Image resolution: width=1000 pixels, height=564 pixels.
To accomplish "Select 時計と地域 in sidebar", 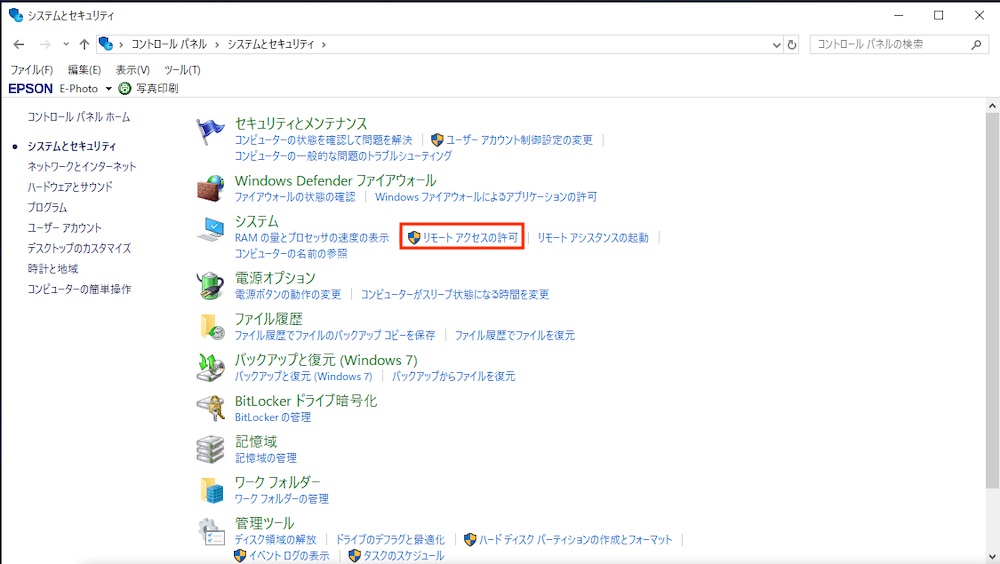I will point(52,269).
